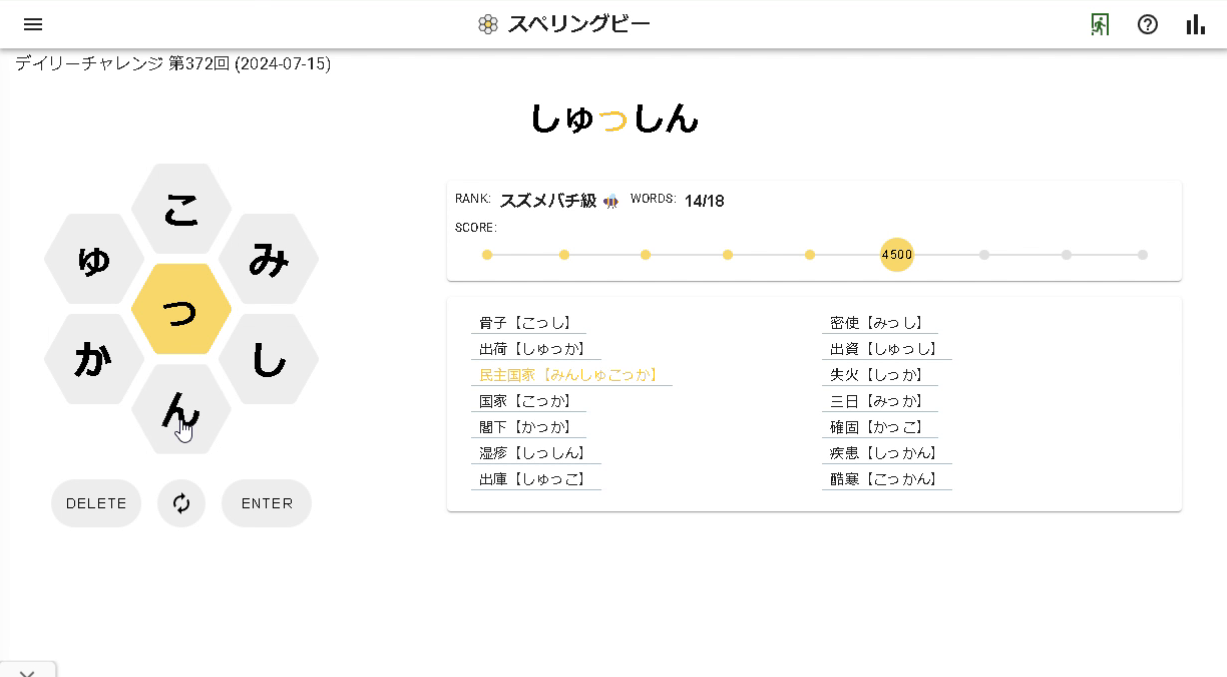The image size is (1227, 677).
Task: Select the center yellow っ hexagon
Action: click(181, 310)
